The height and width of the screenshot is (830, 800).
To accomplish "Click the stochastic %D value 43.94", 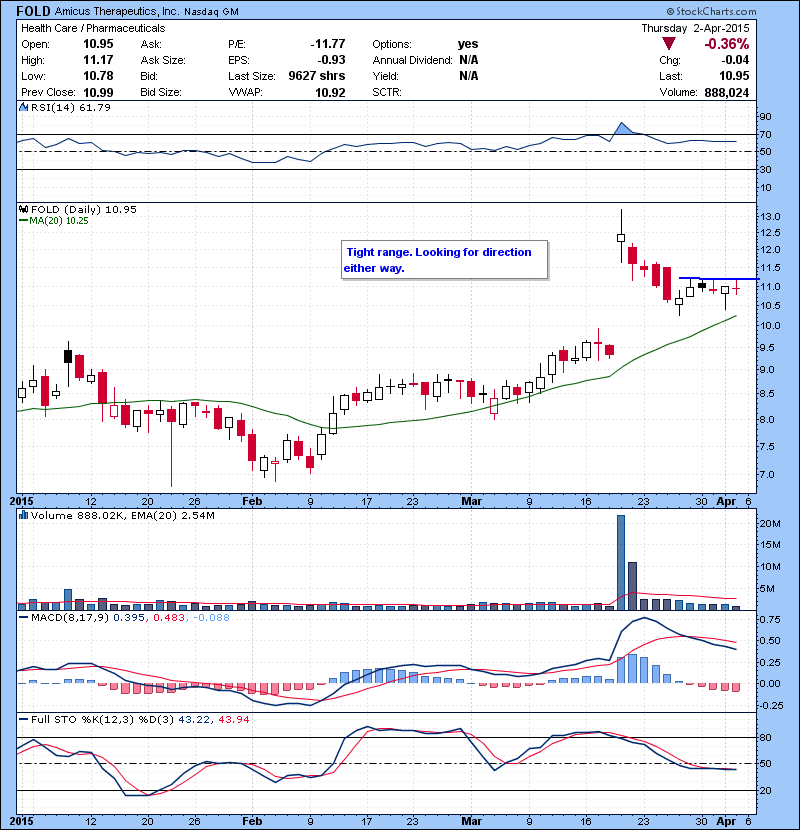I will point(233,719).
